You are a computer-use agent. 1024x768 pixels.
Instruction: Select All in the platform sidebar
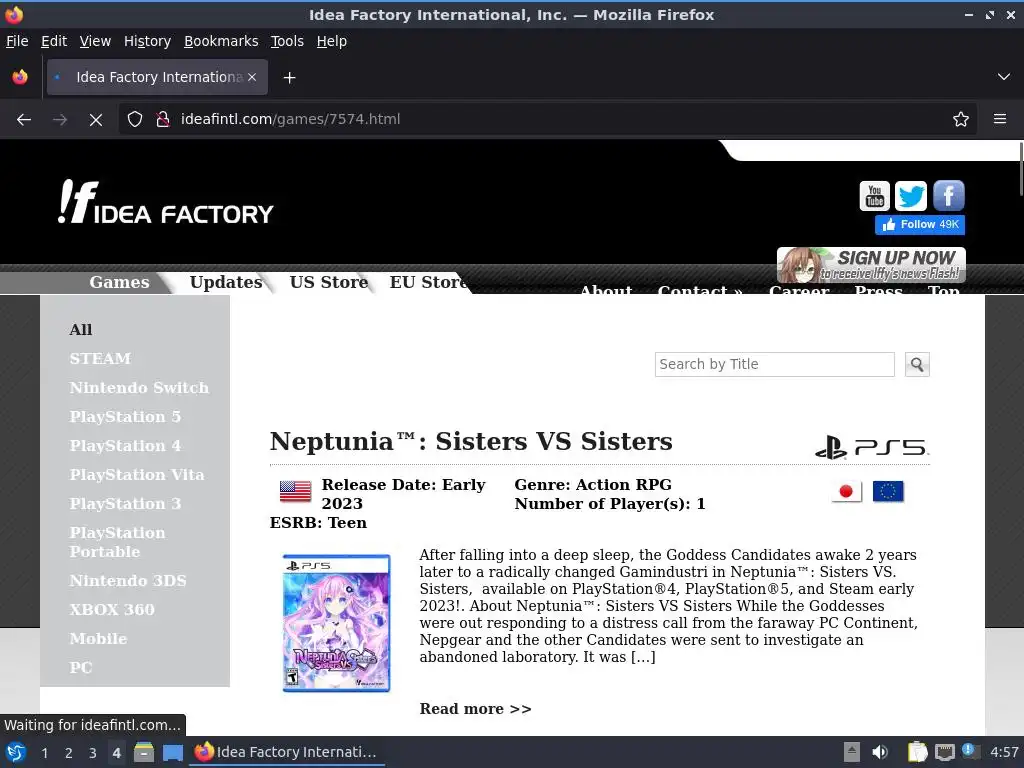(81, 330)
